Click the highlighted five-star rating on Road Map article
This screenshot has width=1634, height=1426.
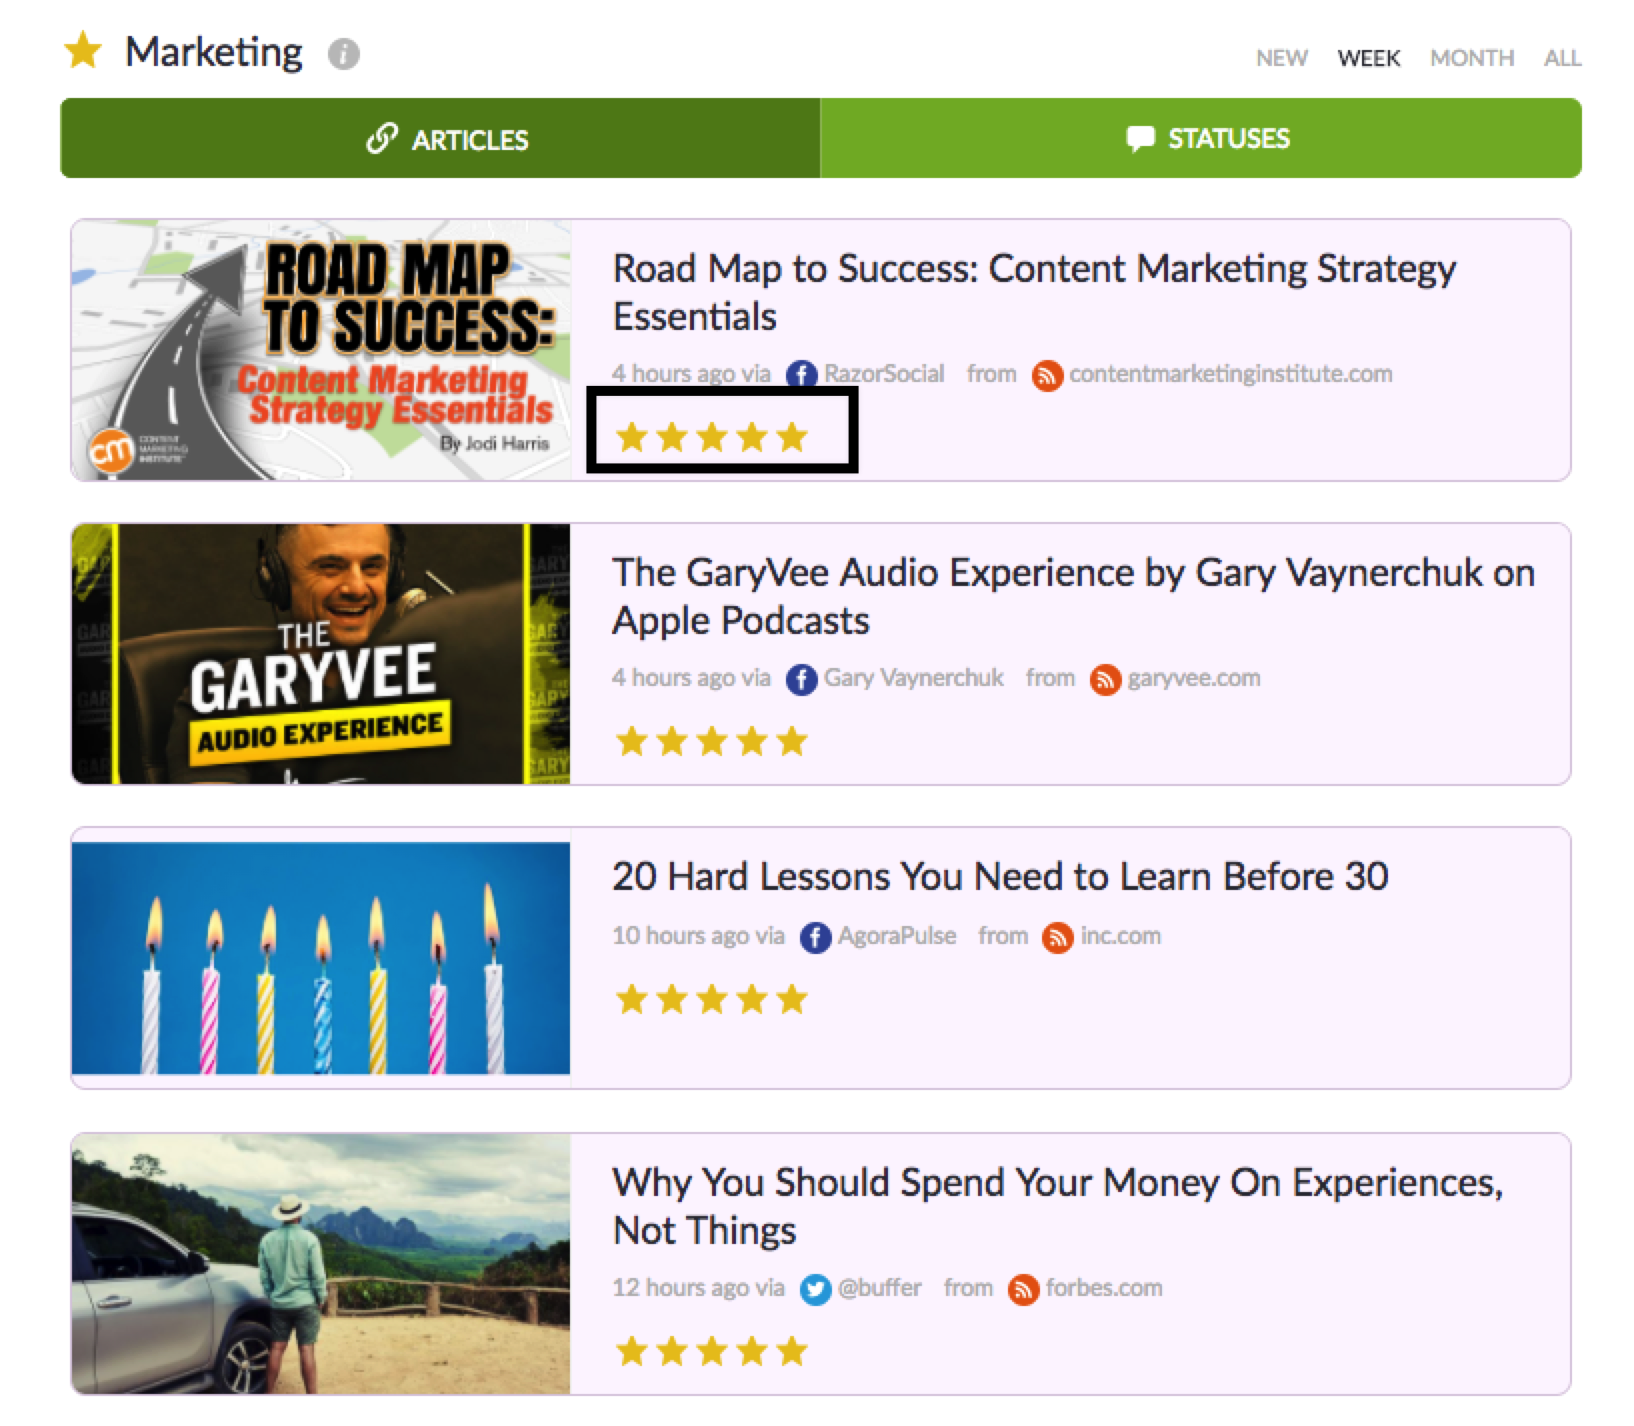click(x=710, y=435)
